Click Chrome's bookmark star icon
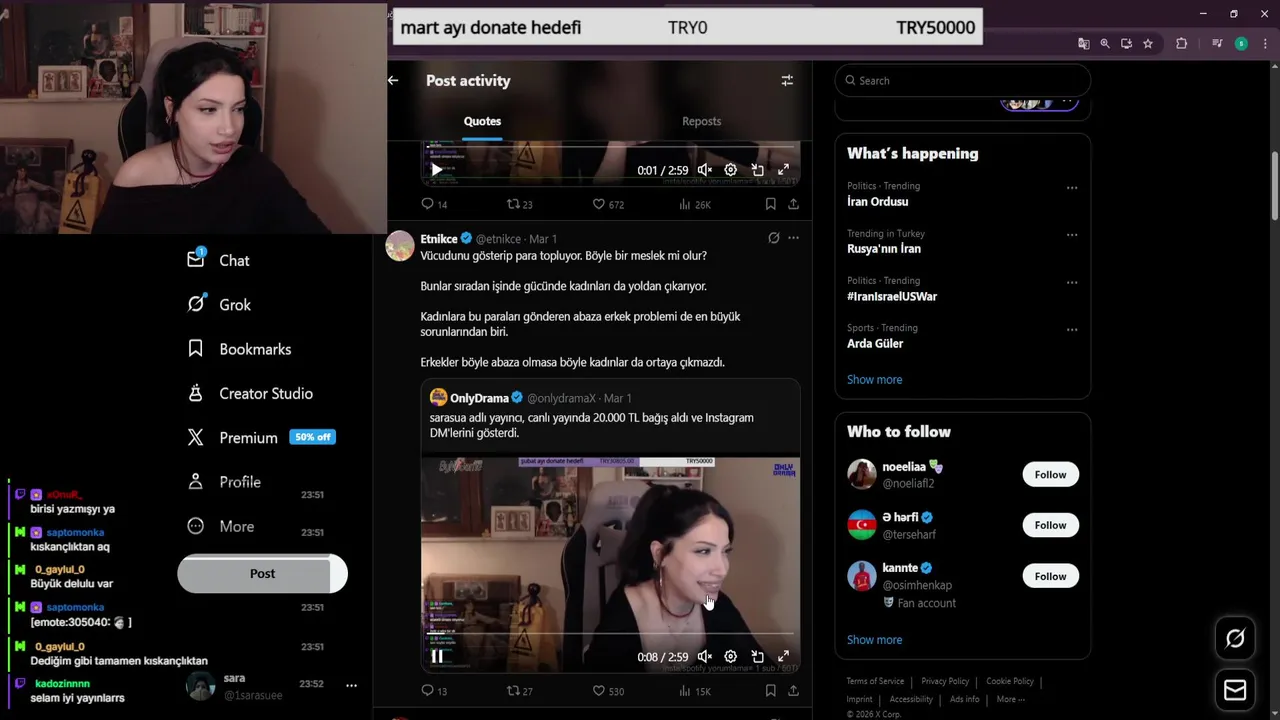The height and width of the screenshot is (720, 1280). 1148,44
